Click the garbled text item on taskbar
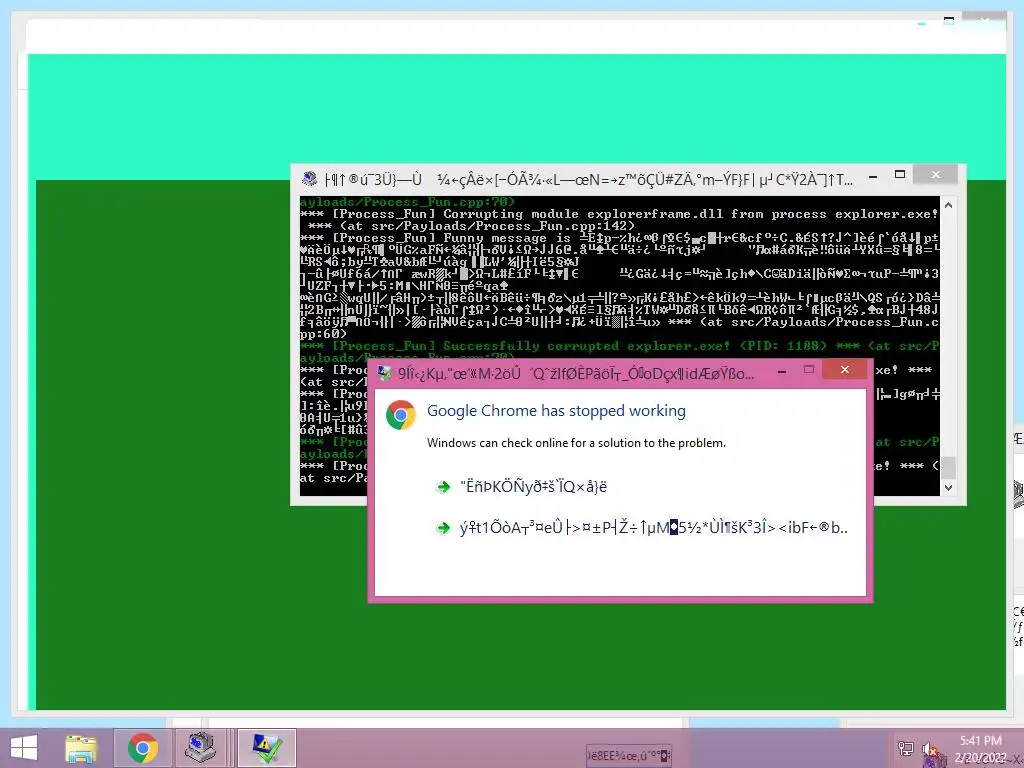1024x768 pixels. [628, 756]
